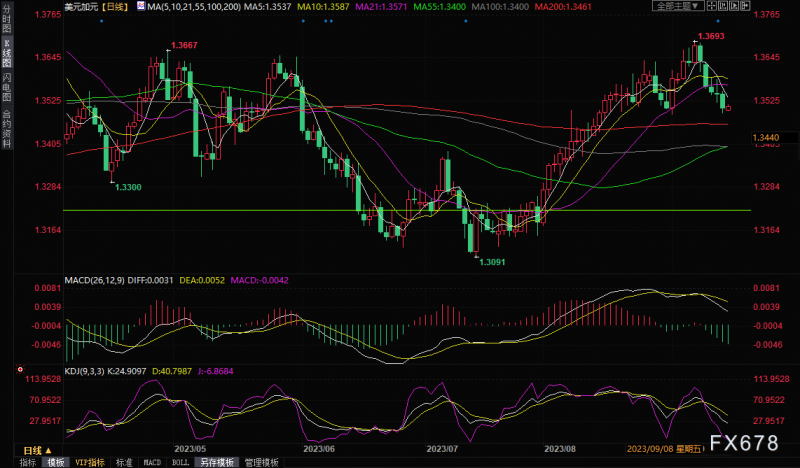This screenshot has height=468, width=800.
Task: Click the KDJ(9,3,3) indicator label
Action: 84,371
